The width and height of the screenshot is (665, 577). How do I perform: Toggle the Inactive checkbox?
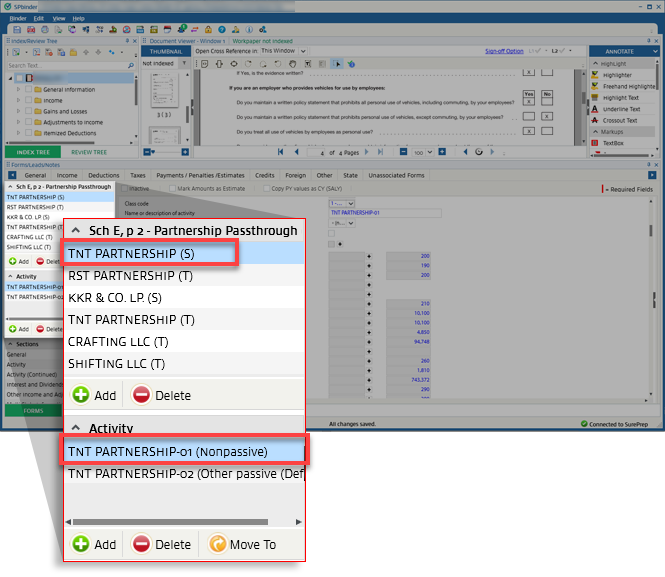124,188
